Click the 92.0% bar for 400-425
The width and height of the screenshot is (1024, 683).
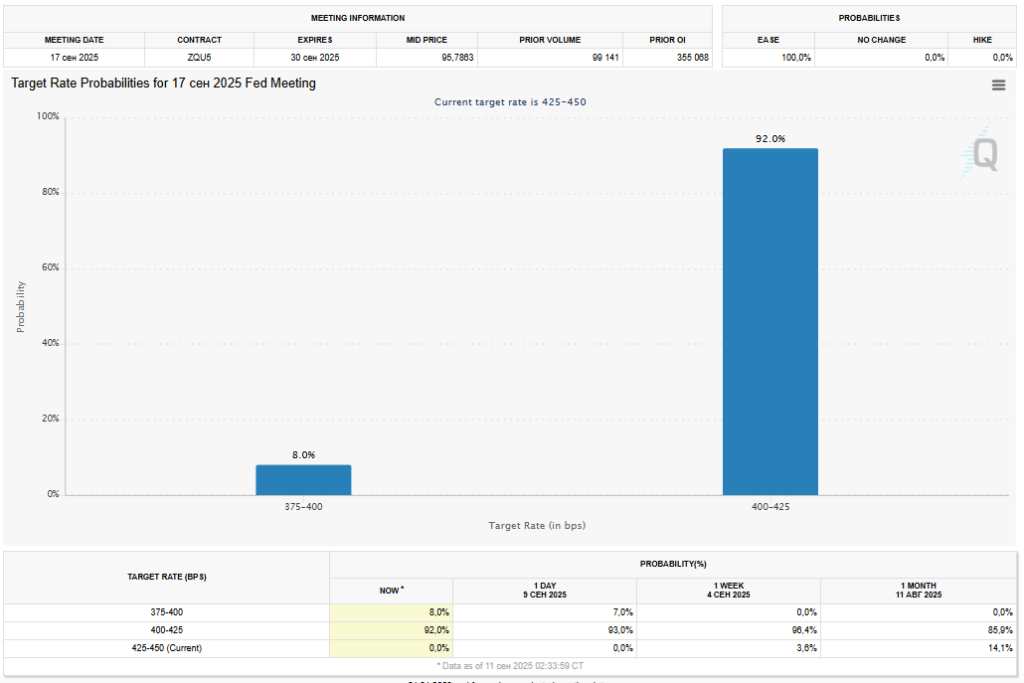770,321
